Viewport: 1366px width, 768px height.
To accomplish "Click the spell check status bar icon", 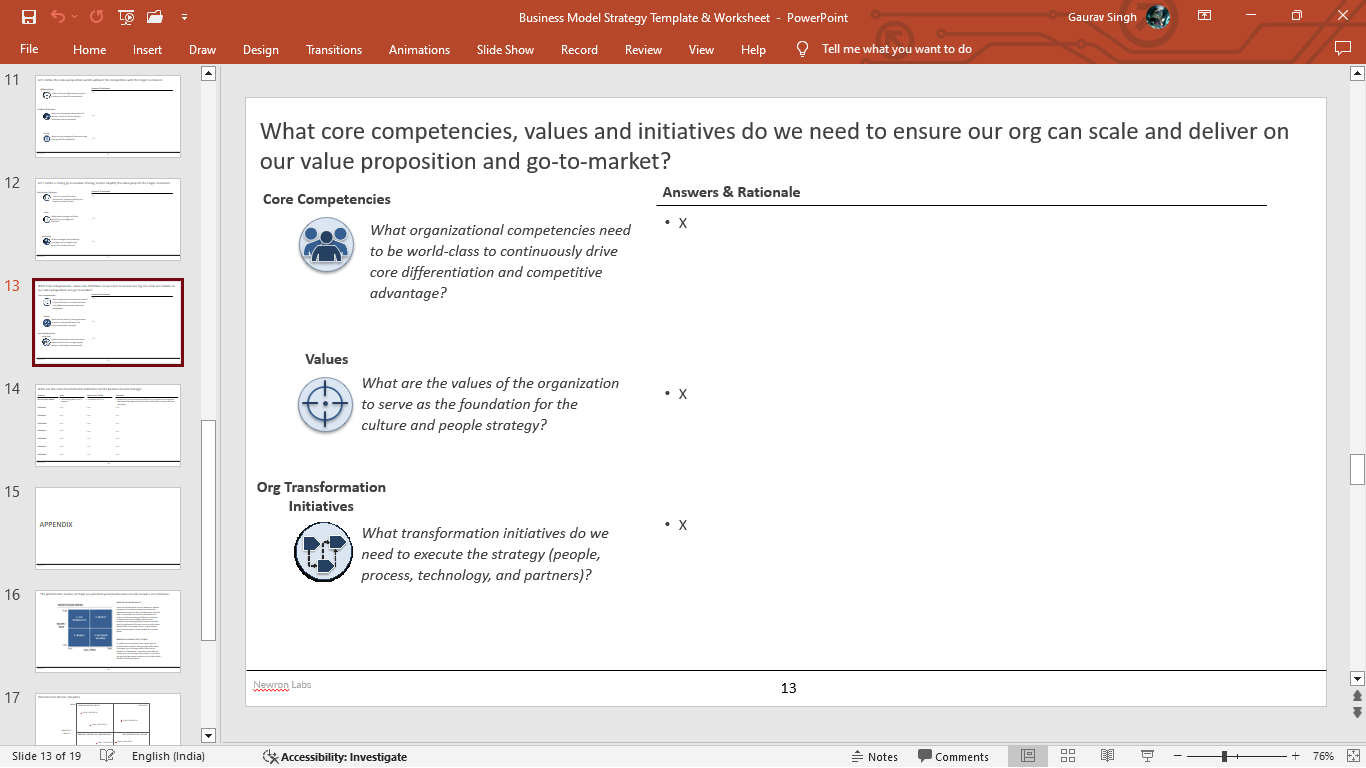I will tap(107, 756).
